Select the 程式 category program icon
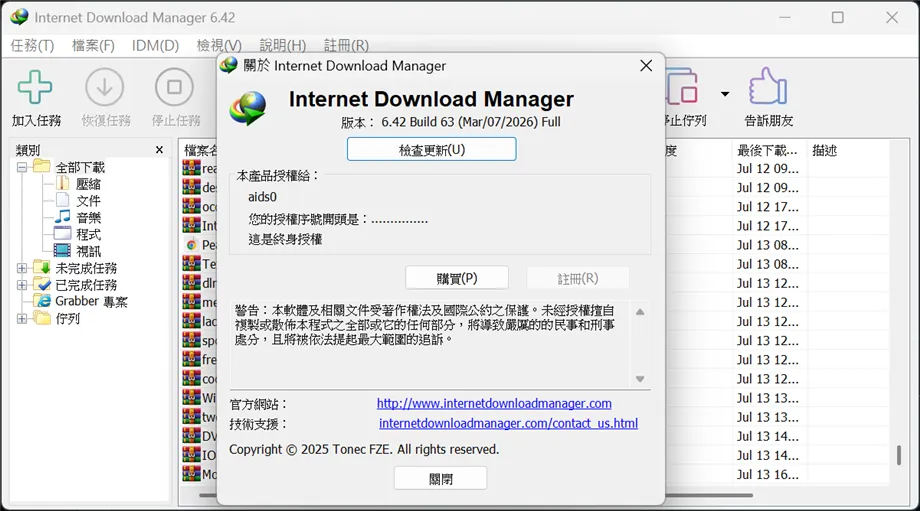This screenshot has height=511, width=920. pos(62,234)
